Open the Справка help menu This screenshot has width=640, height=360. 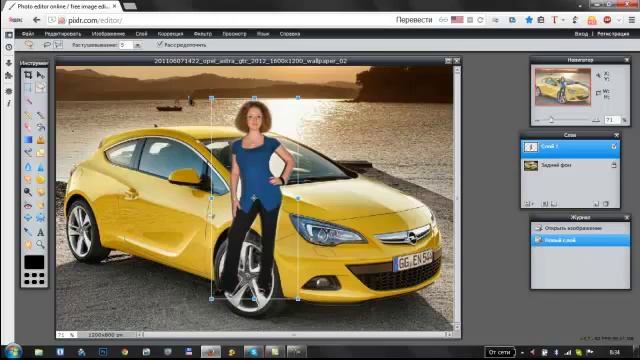point(290,34)
